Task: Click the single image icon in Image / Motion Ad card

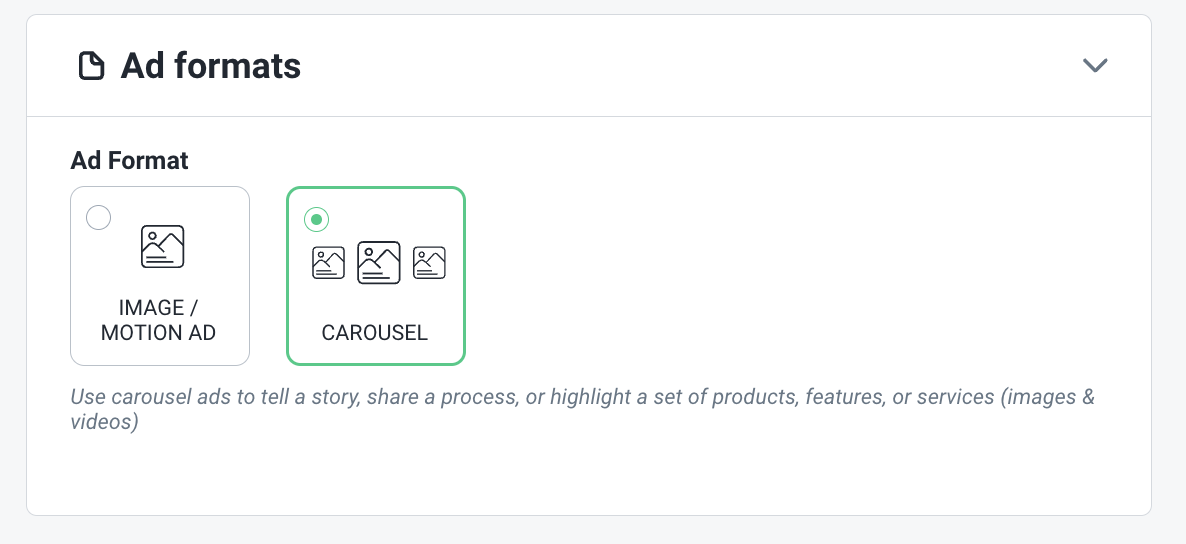Action: [x=163, y=246]
